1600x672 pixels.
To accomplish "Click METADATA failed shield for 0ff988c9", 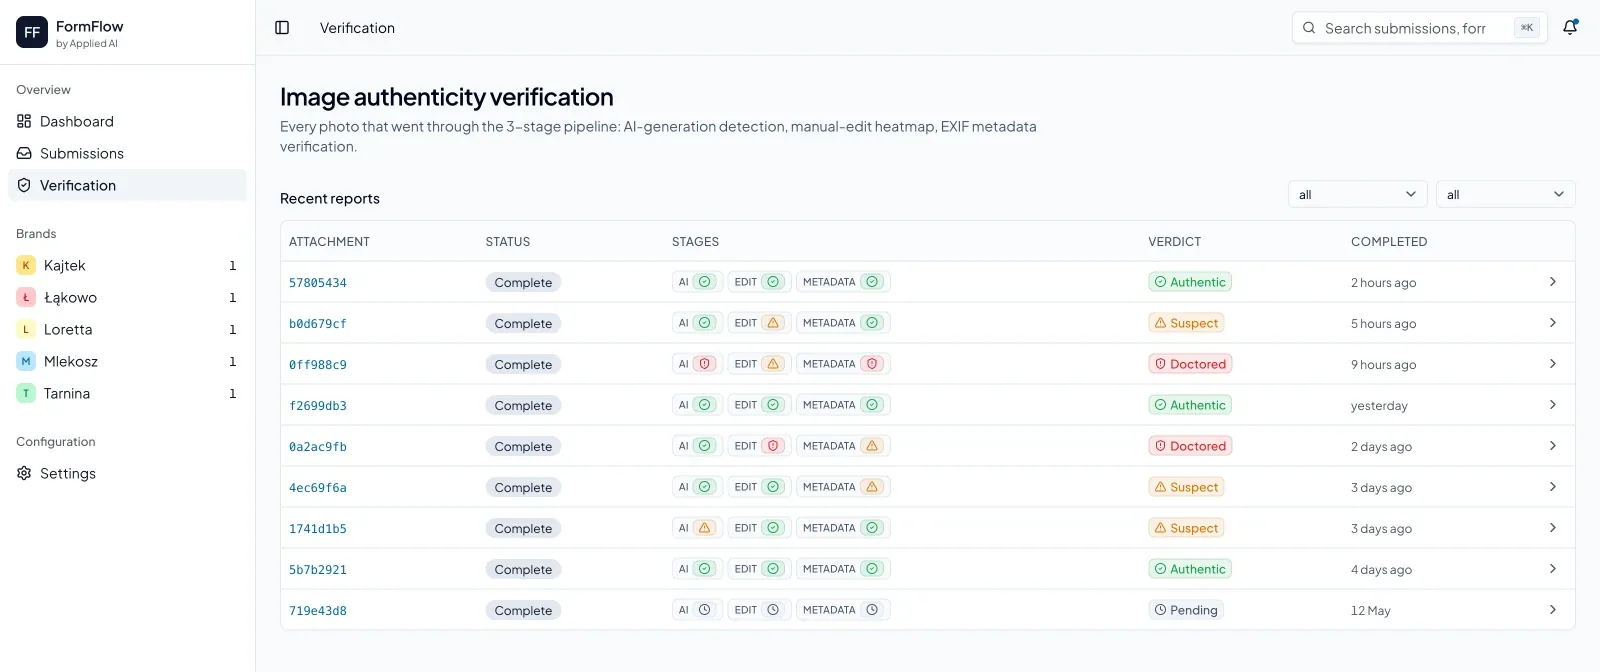I will click(x=872, y=364).
